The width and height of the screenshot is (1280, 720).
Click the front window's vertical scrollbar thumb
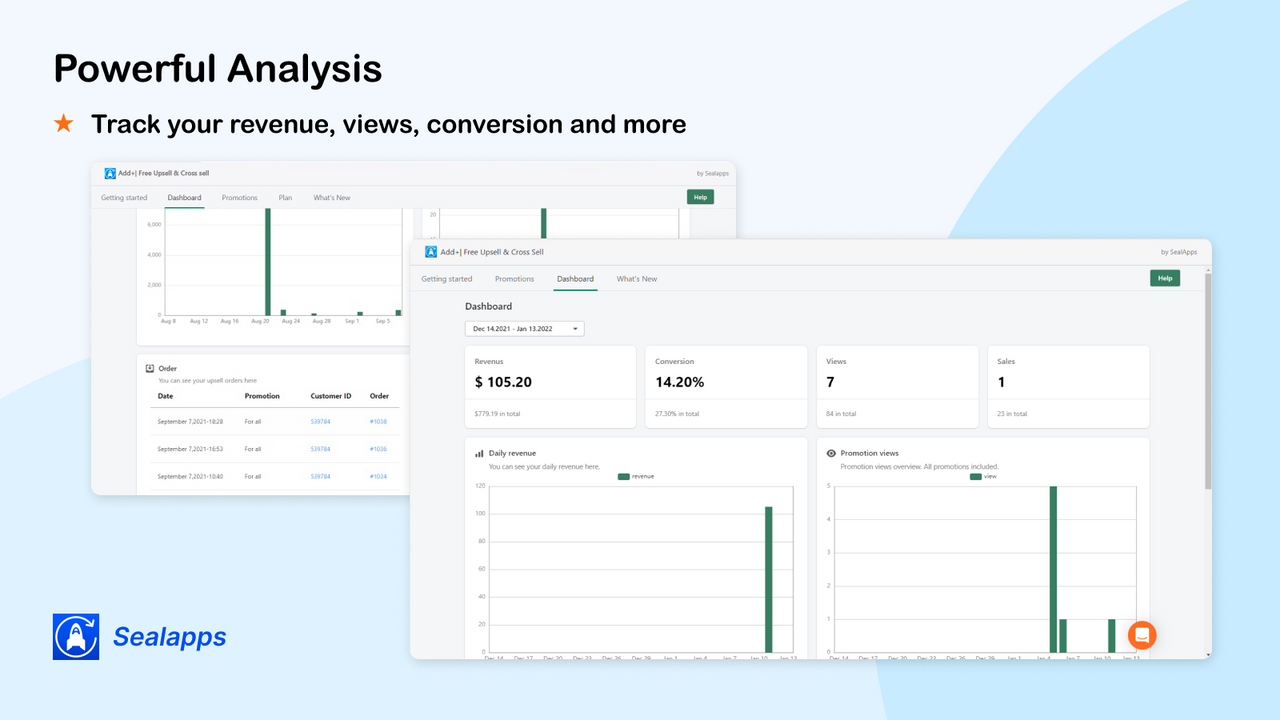click(1208, 380)
